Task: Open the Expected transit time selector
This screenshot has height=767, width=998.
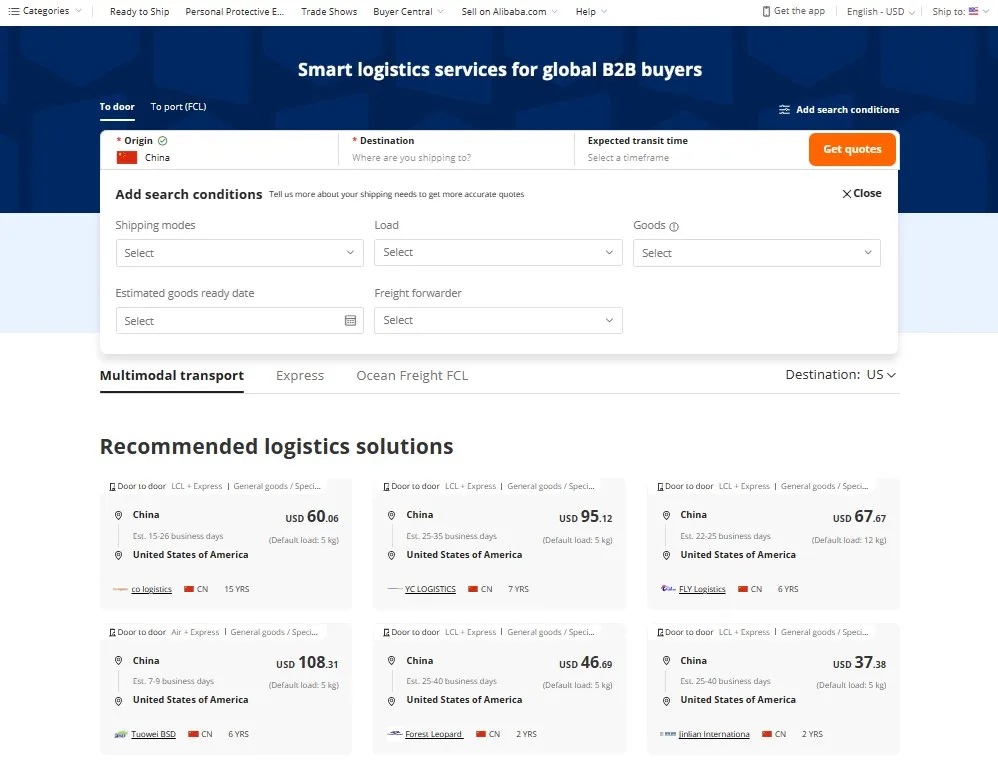Action: coord(690,158)
